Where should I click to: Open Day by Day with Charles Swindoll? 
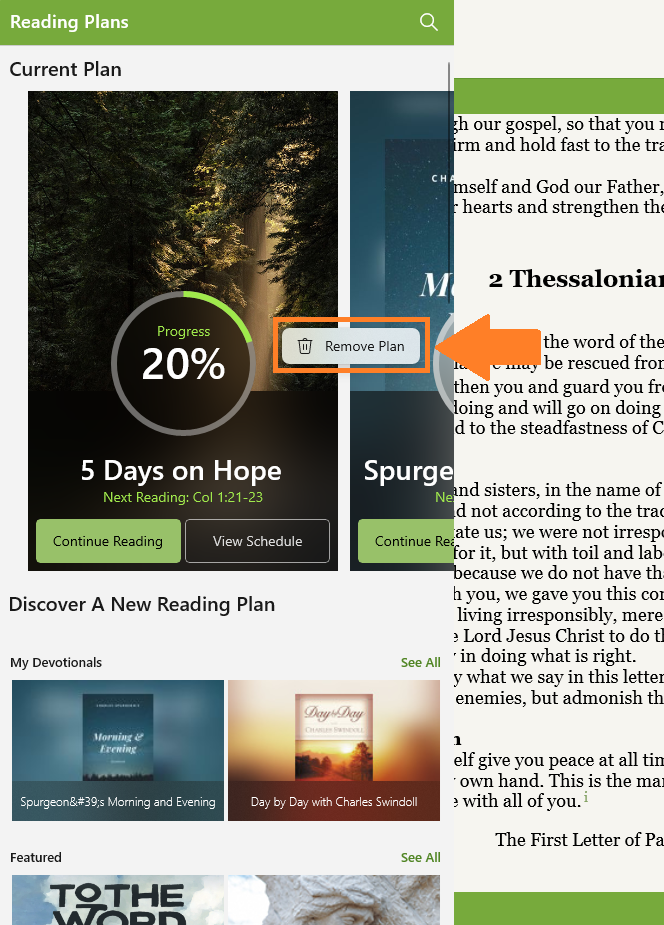point(334,750)
